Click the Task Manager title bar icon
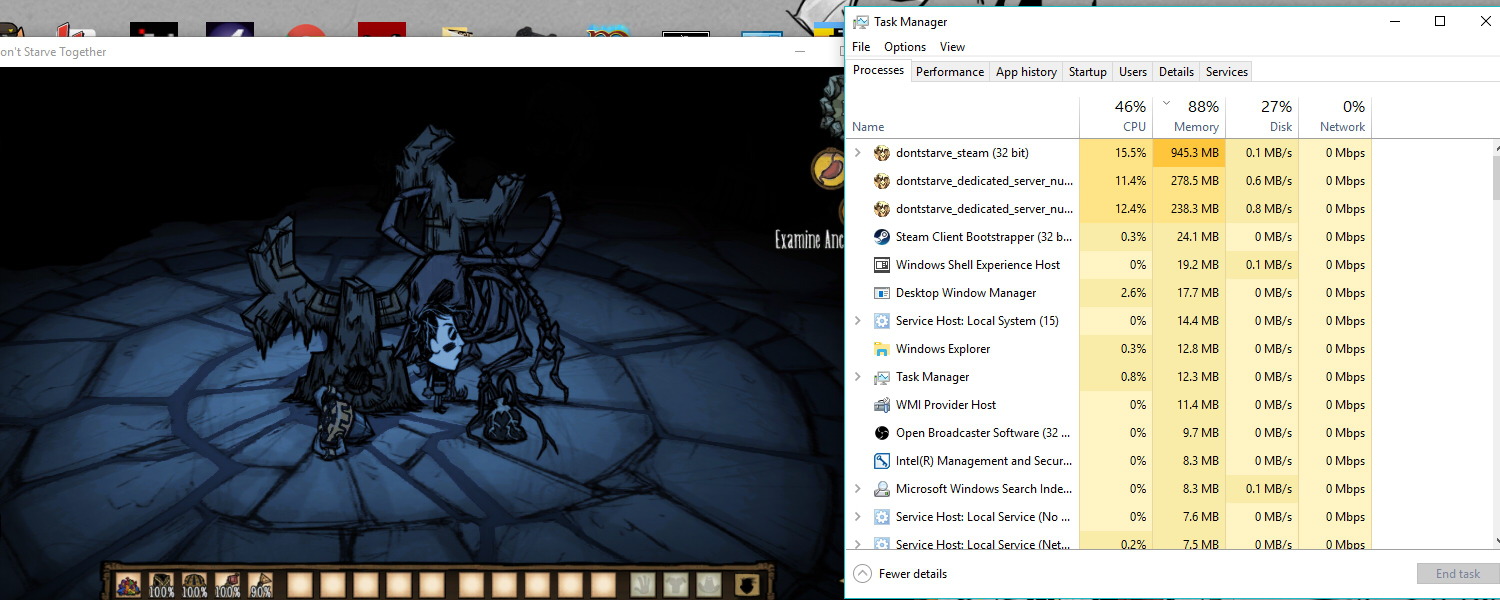 tap(860, 22)
